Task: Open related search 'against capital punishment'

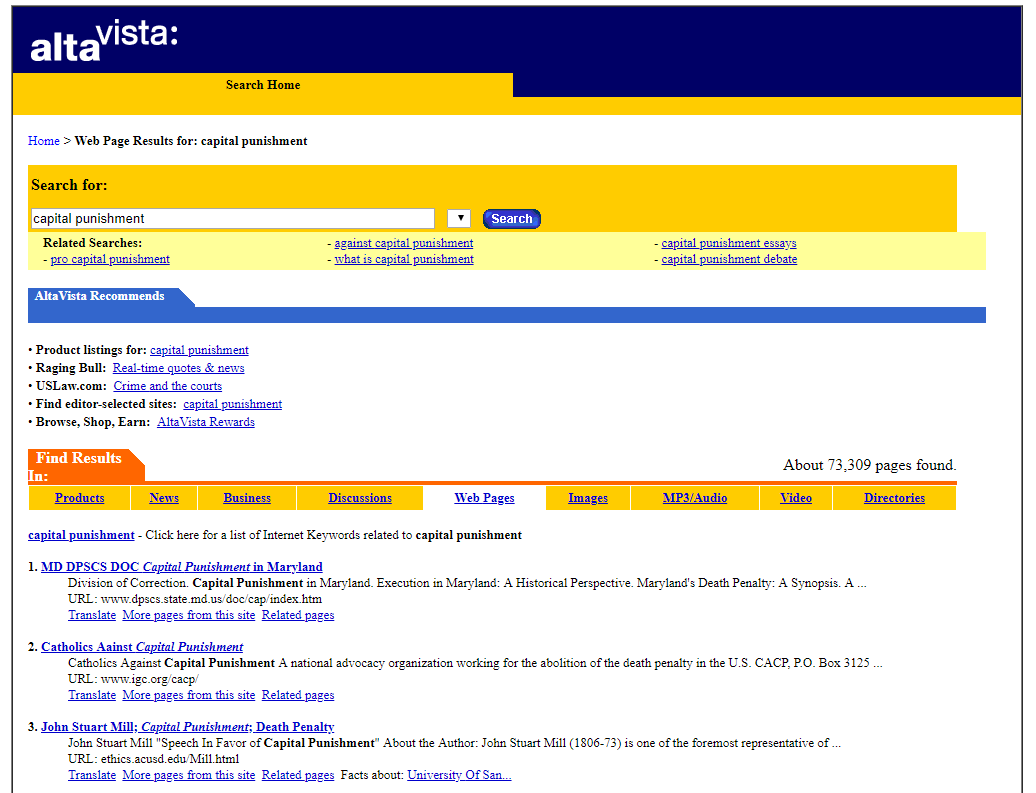Action: coord(404,243)
